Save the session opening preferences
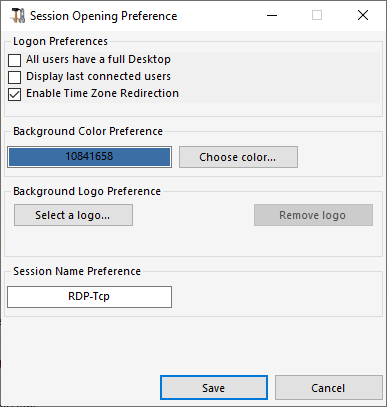 214,388
